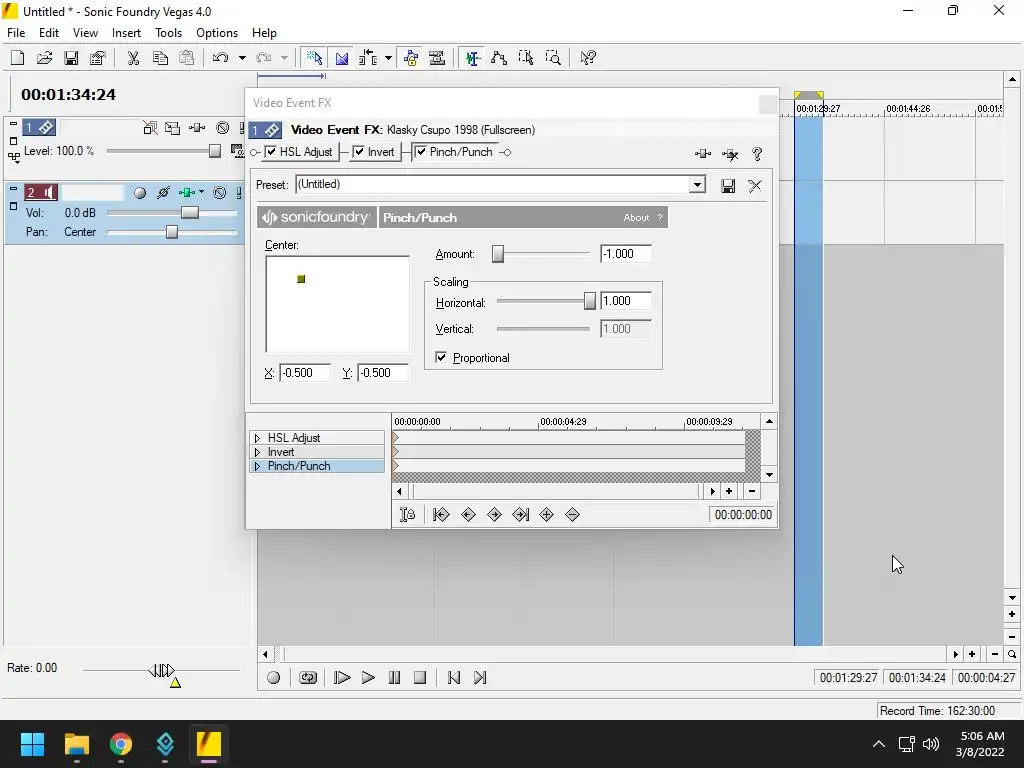Click the Pause button in transport
1024x768 pixels.
coord(394,678)
